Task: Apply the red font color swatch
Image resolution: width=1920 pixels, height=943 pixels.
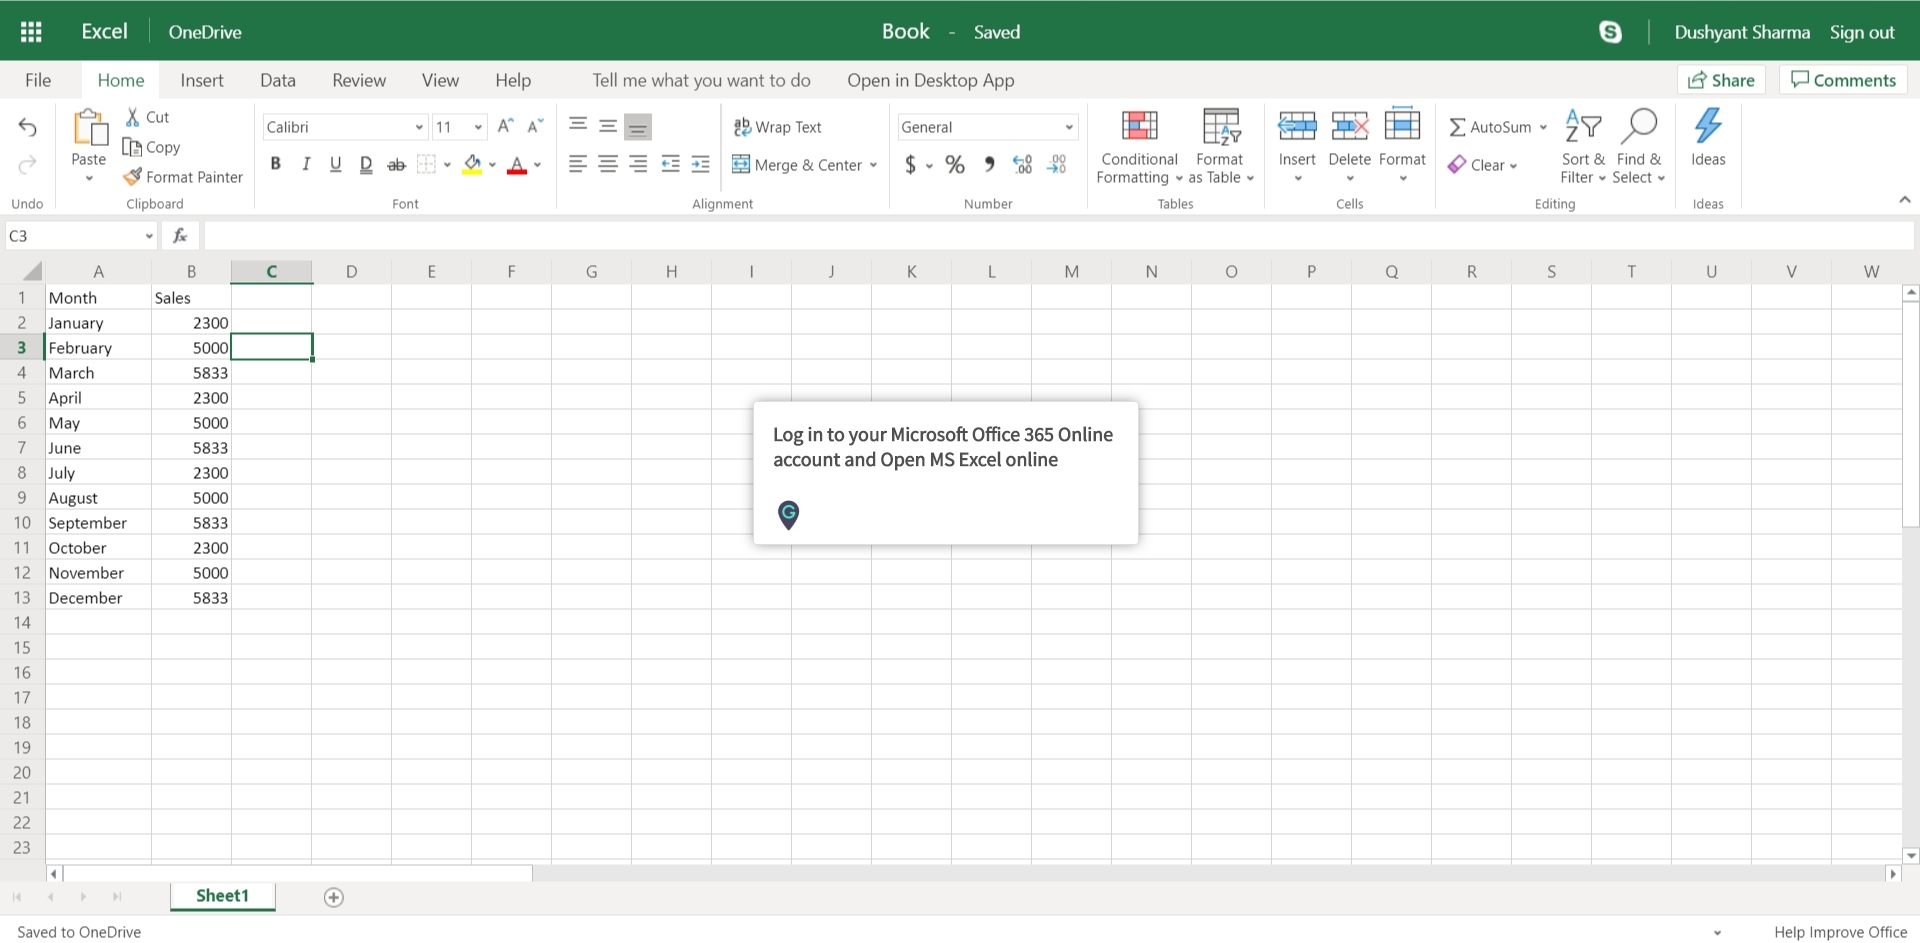Action: pyautogui.click(x=517, y=165)
